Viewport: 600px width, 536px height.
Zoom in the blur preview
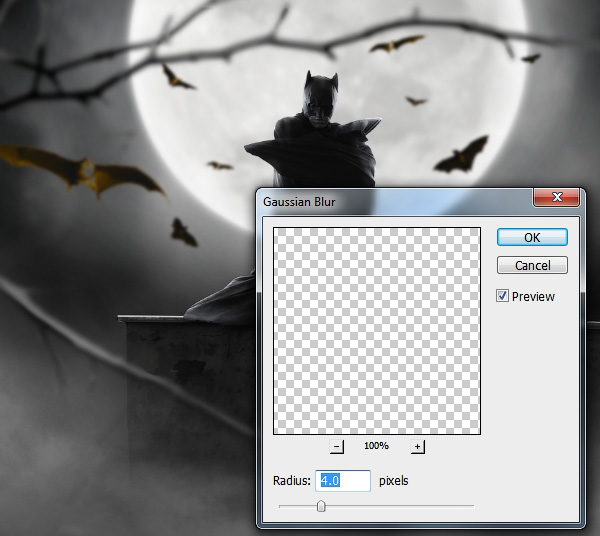click(417, 446)
